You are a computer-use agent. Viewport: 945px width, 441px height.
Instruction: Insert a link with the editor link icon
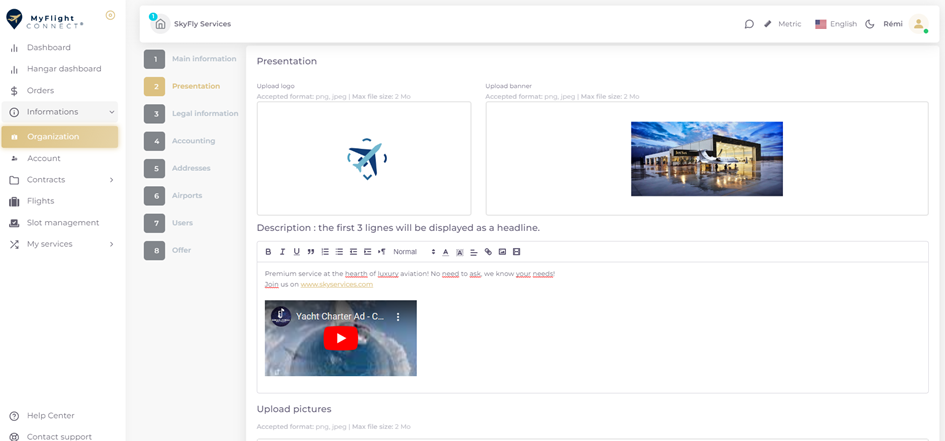pos(488,252)
